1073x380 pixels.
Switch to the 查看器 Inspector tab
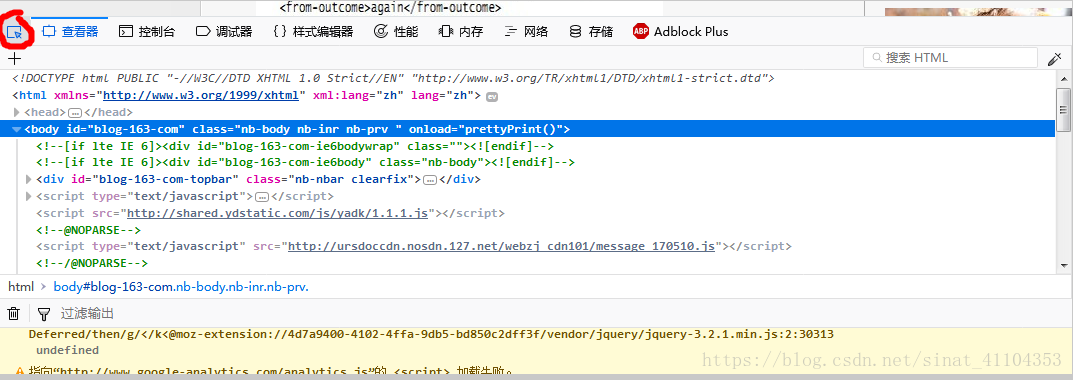point(70,31)
